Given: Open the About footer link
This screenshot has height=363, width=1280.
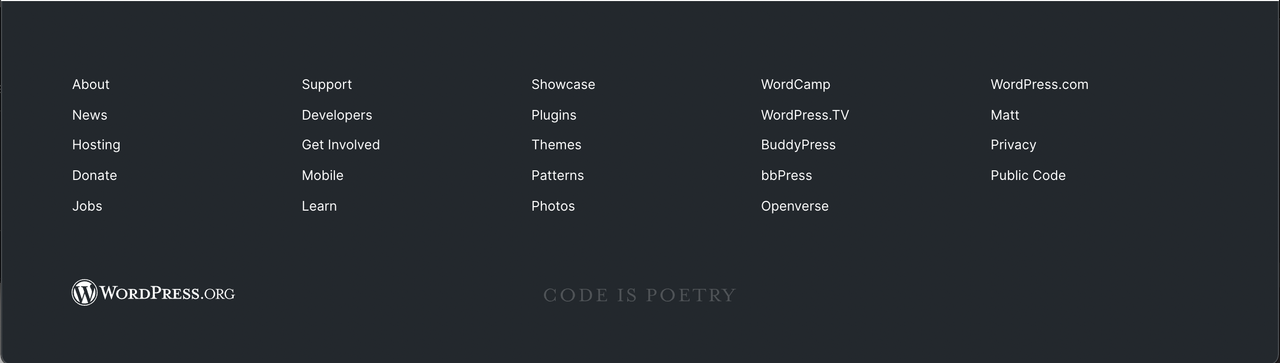Looking at the screenshot, I should click(91, 85).
